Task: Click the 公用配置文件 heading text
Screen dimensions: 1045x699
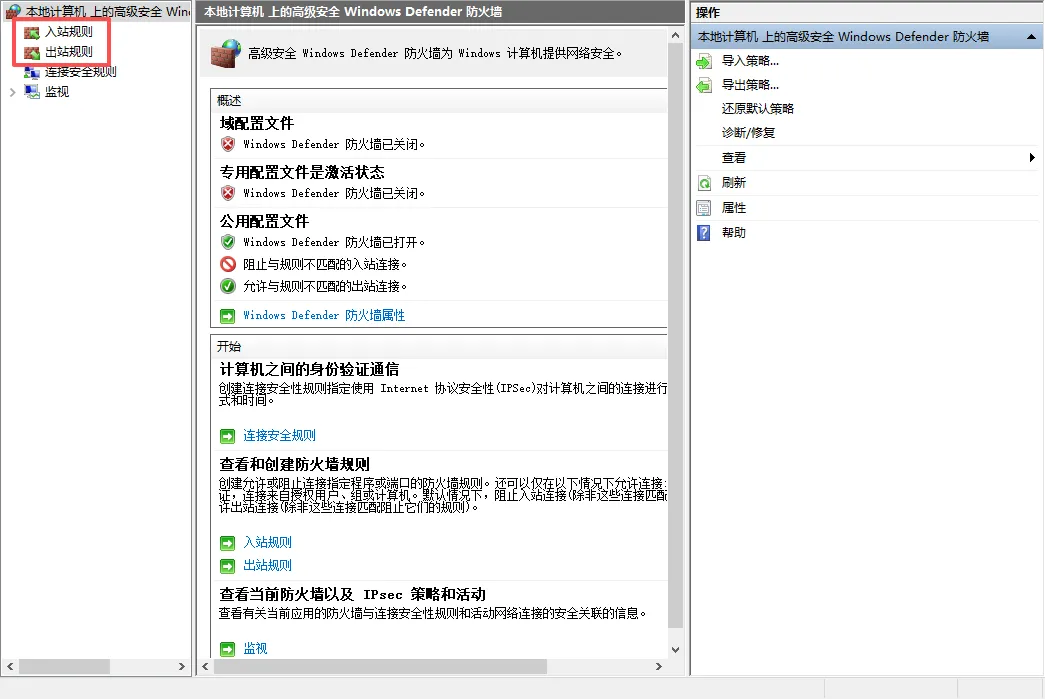Action: click(265, 221)
